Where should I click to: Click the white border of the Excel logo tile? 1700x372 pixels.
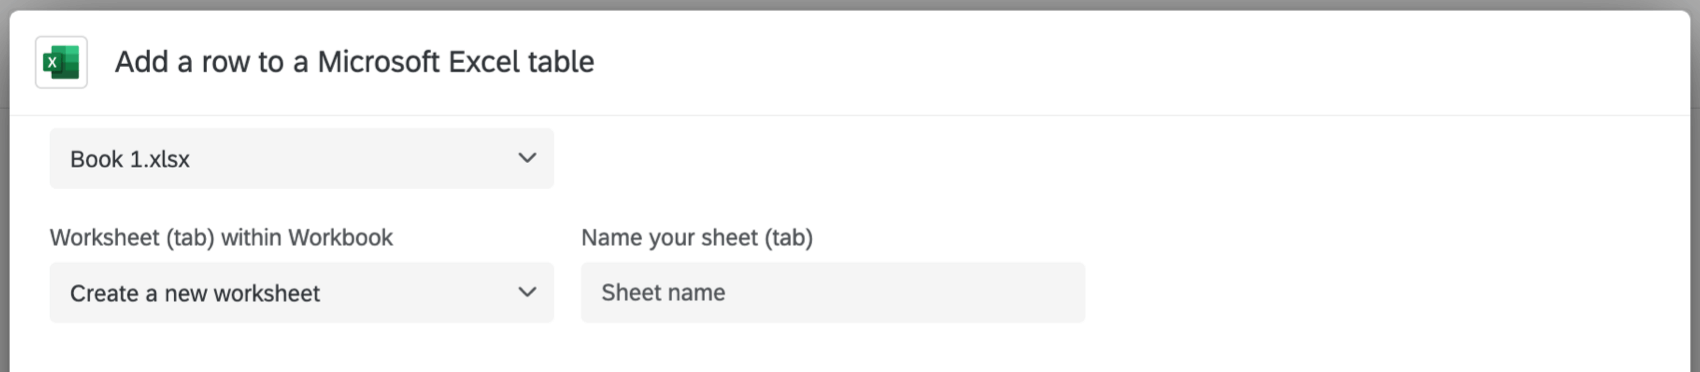pos(39,62)
